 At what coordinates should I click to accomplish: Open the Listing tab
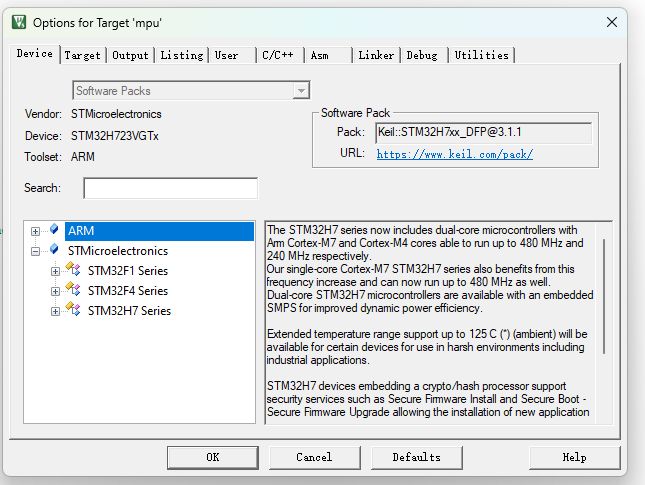[182, 56]
